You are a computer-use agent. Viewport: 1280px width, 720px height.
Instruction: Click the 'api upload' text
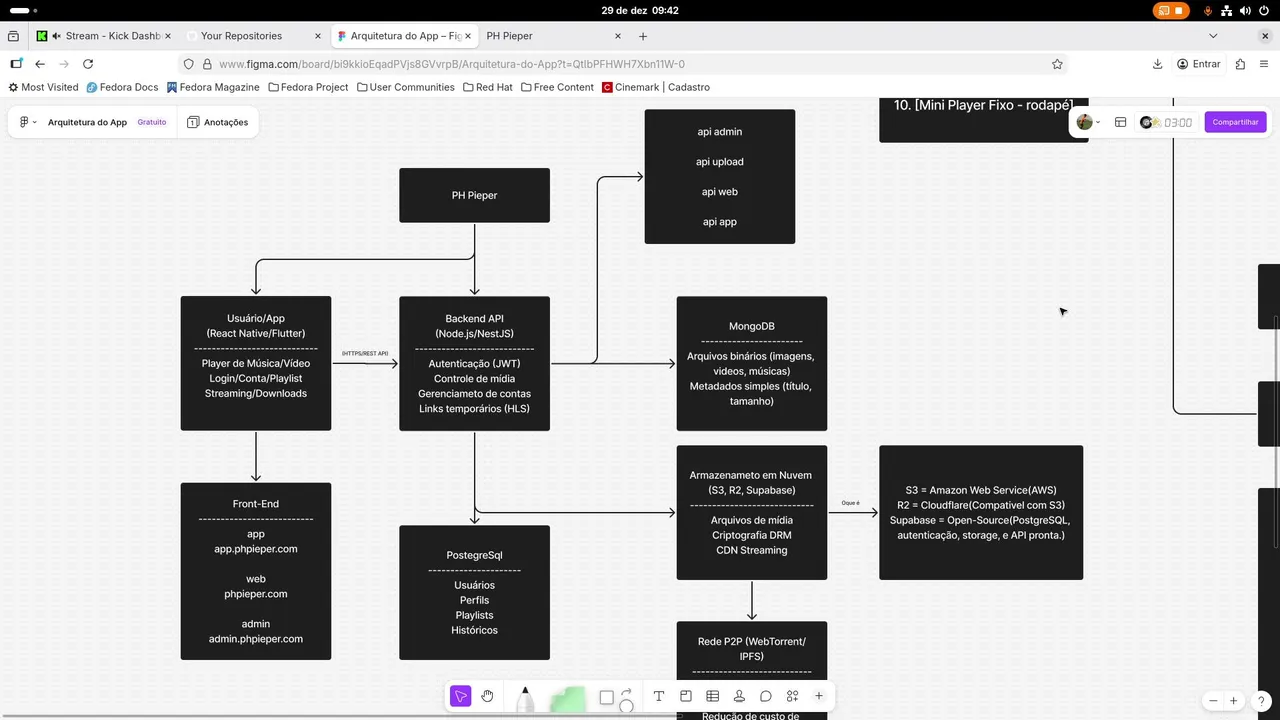click(720, 162)
